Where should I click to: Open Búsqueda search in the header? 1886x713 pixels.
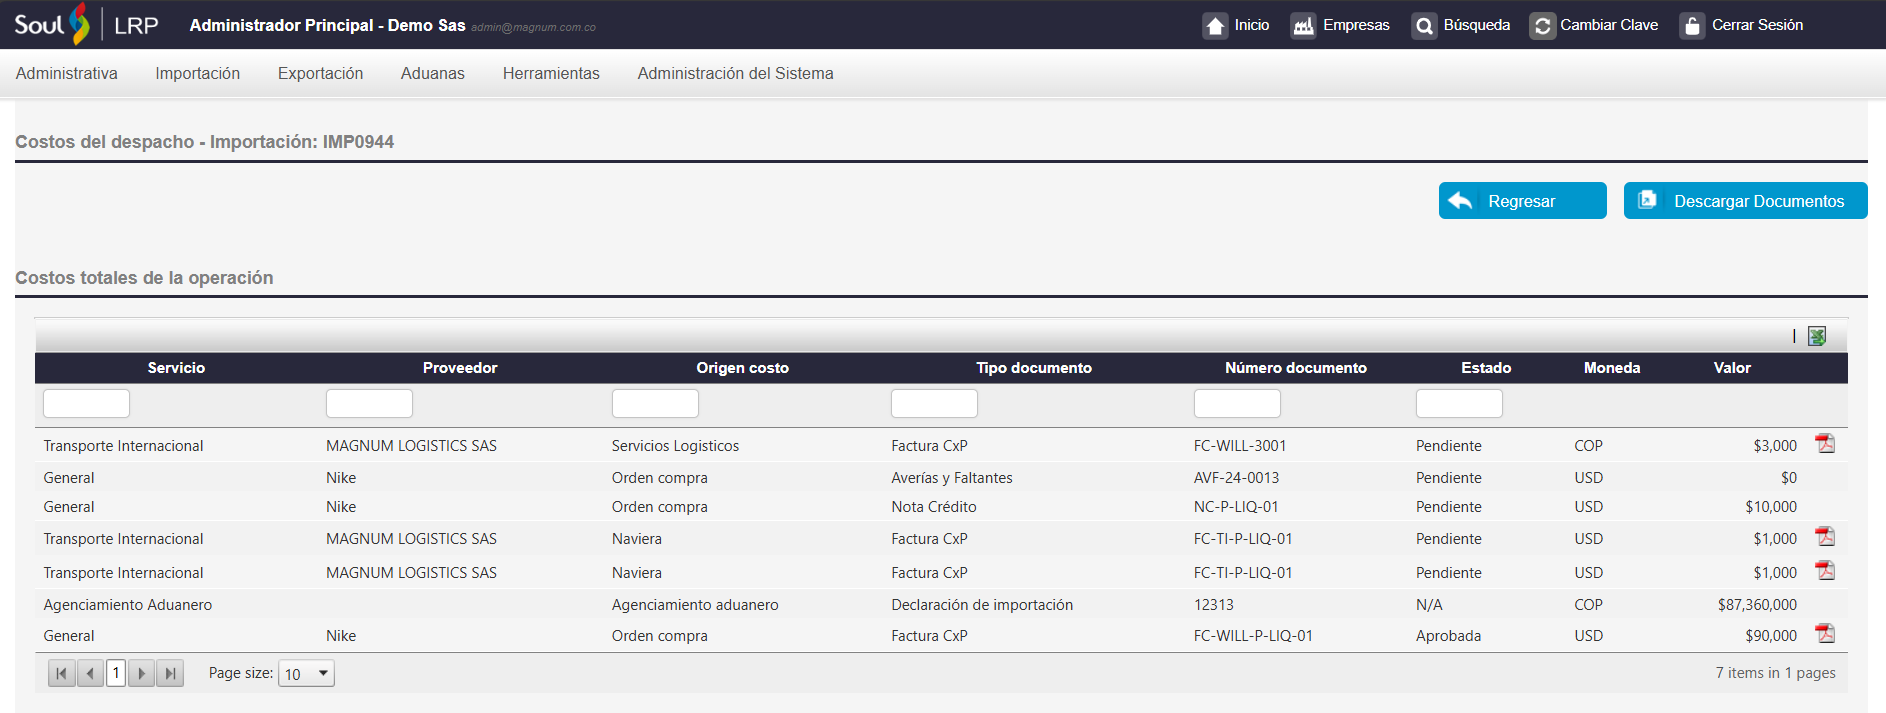[x=1461, y=25]
